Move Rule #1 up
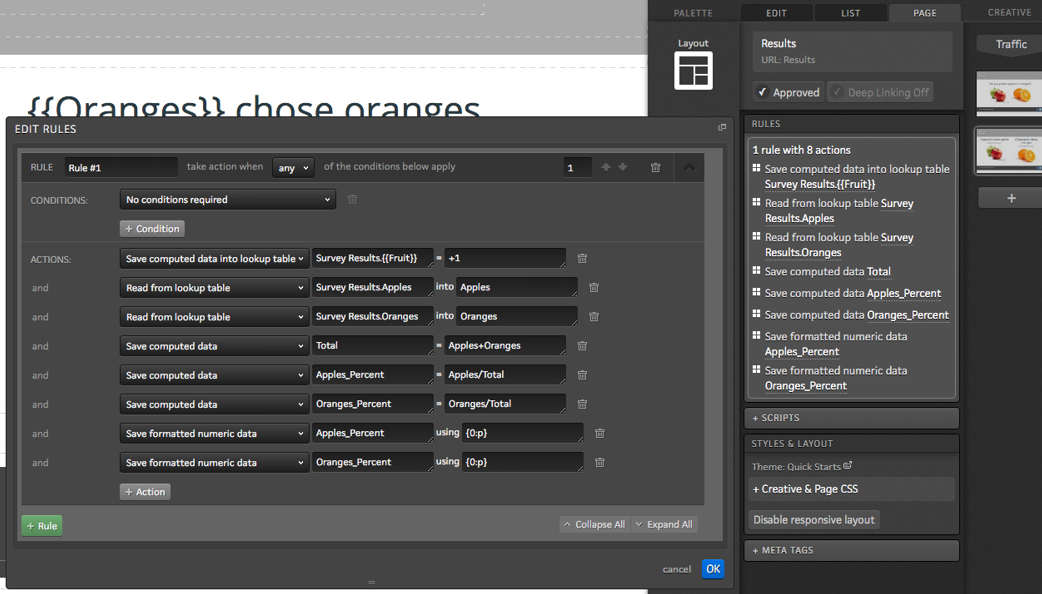 (605, 167)
